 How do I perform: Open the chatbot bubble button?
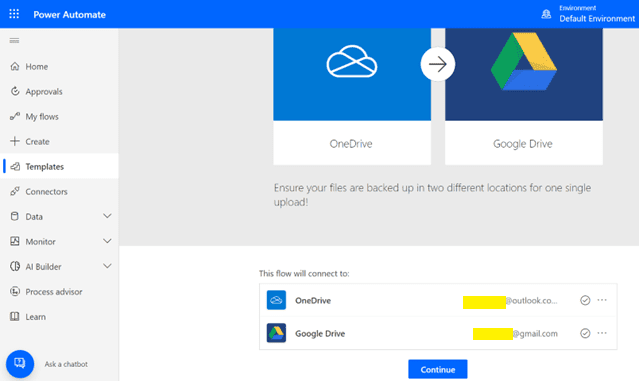pos(20,363)
